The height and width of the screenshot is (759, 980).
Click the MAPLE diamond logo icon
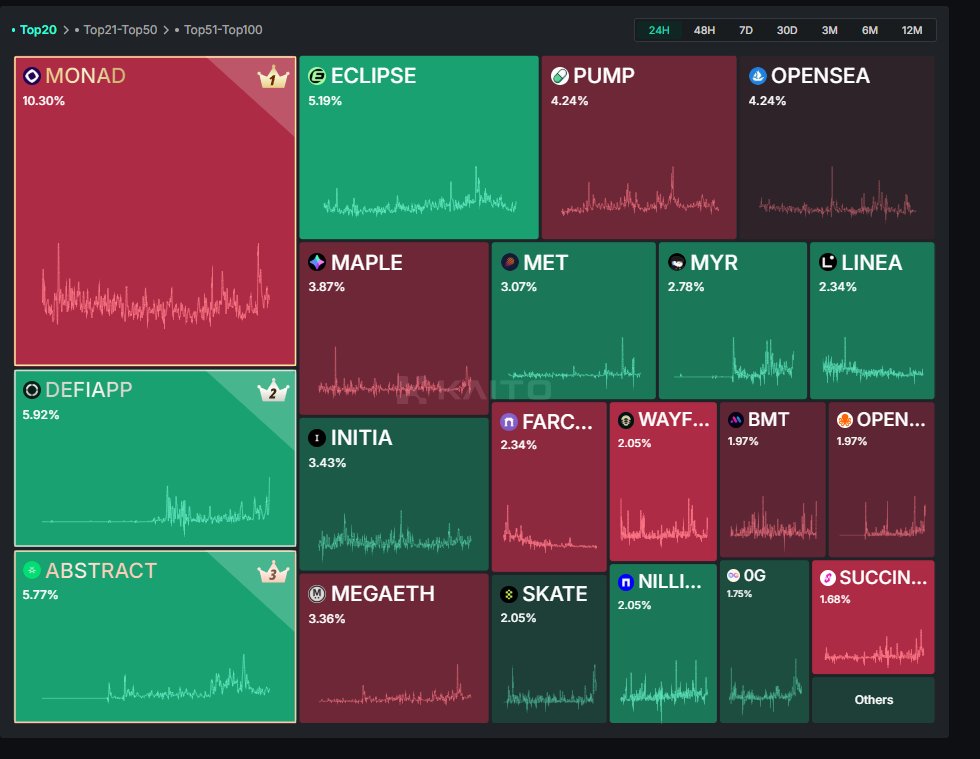317,262
